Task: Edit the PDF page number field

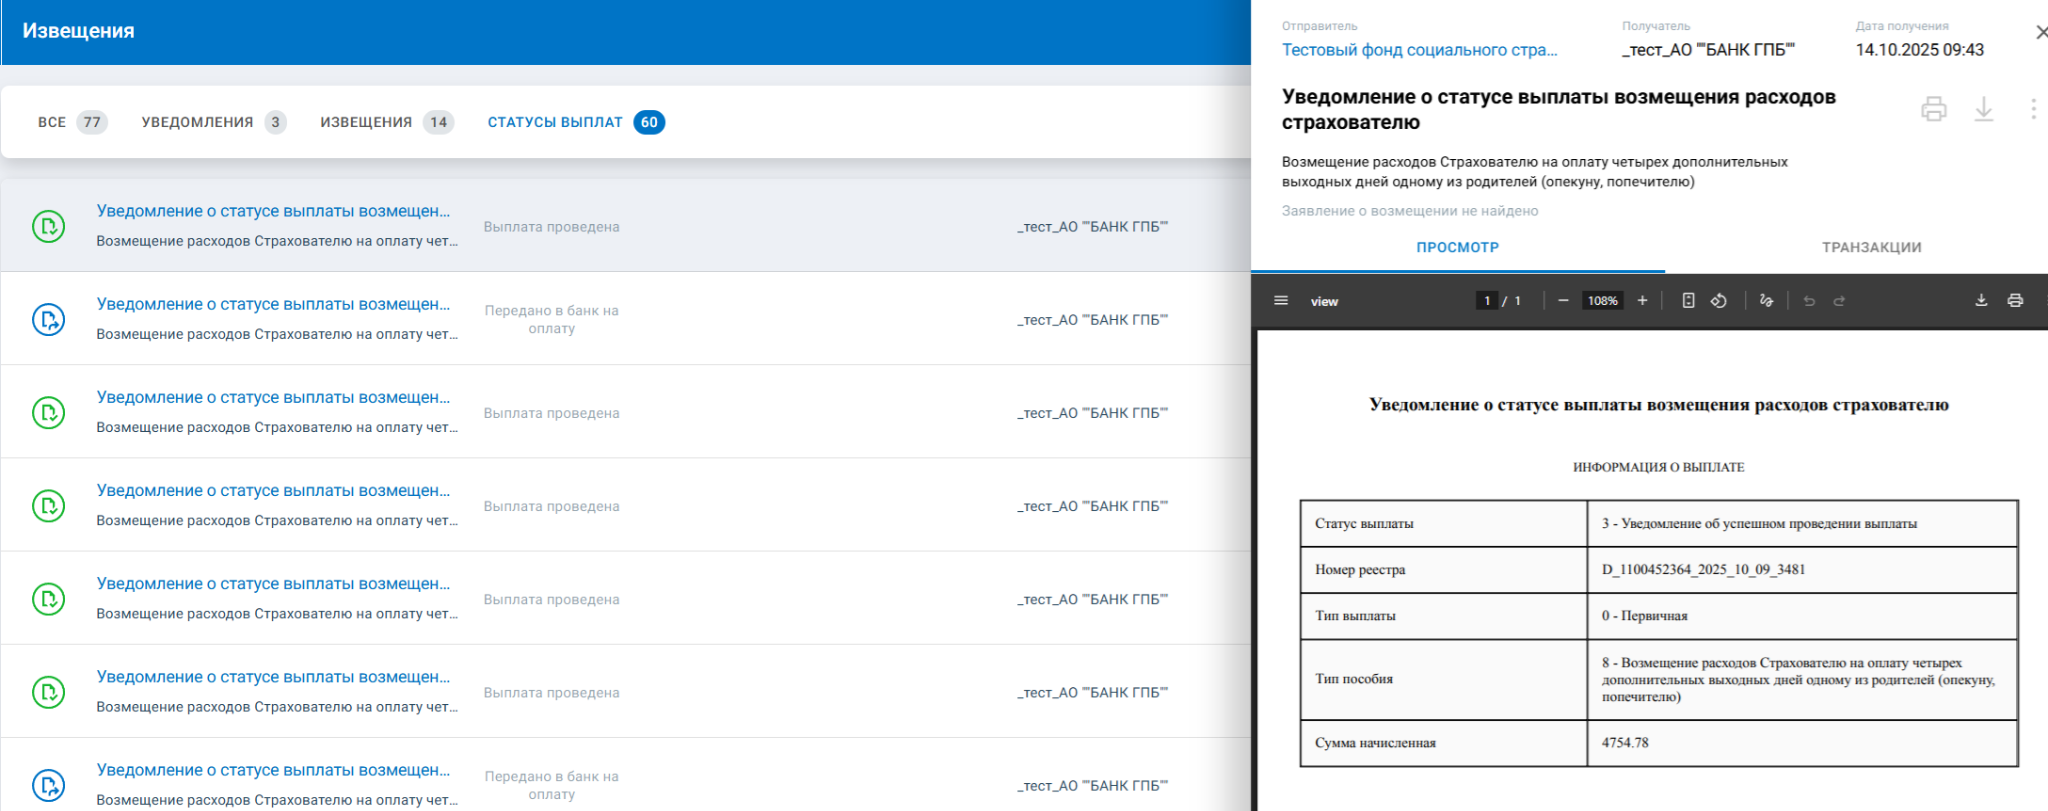Action: point(1487,301)
